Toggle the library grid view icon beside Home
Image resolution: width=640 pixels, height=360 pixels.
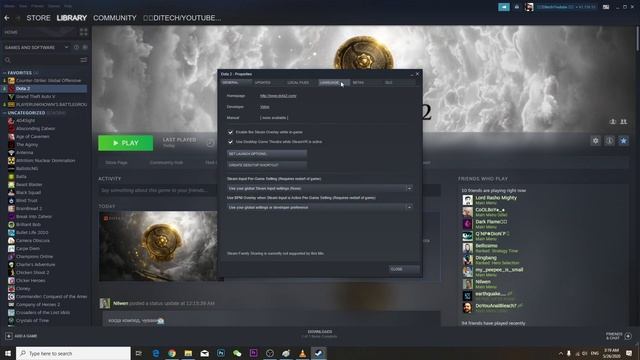[x=84, y=32]
